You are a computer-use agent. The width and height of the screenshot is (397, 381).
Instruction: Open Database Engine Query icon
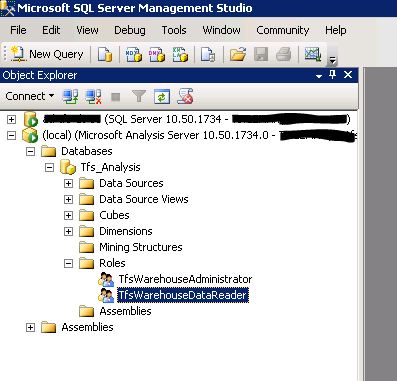(x=105, y=54)
